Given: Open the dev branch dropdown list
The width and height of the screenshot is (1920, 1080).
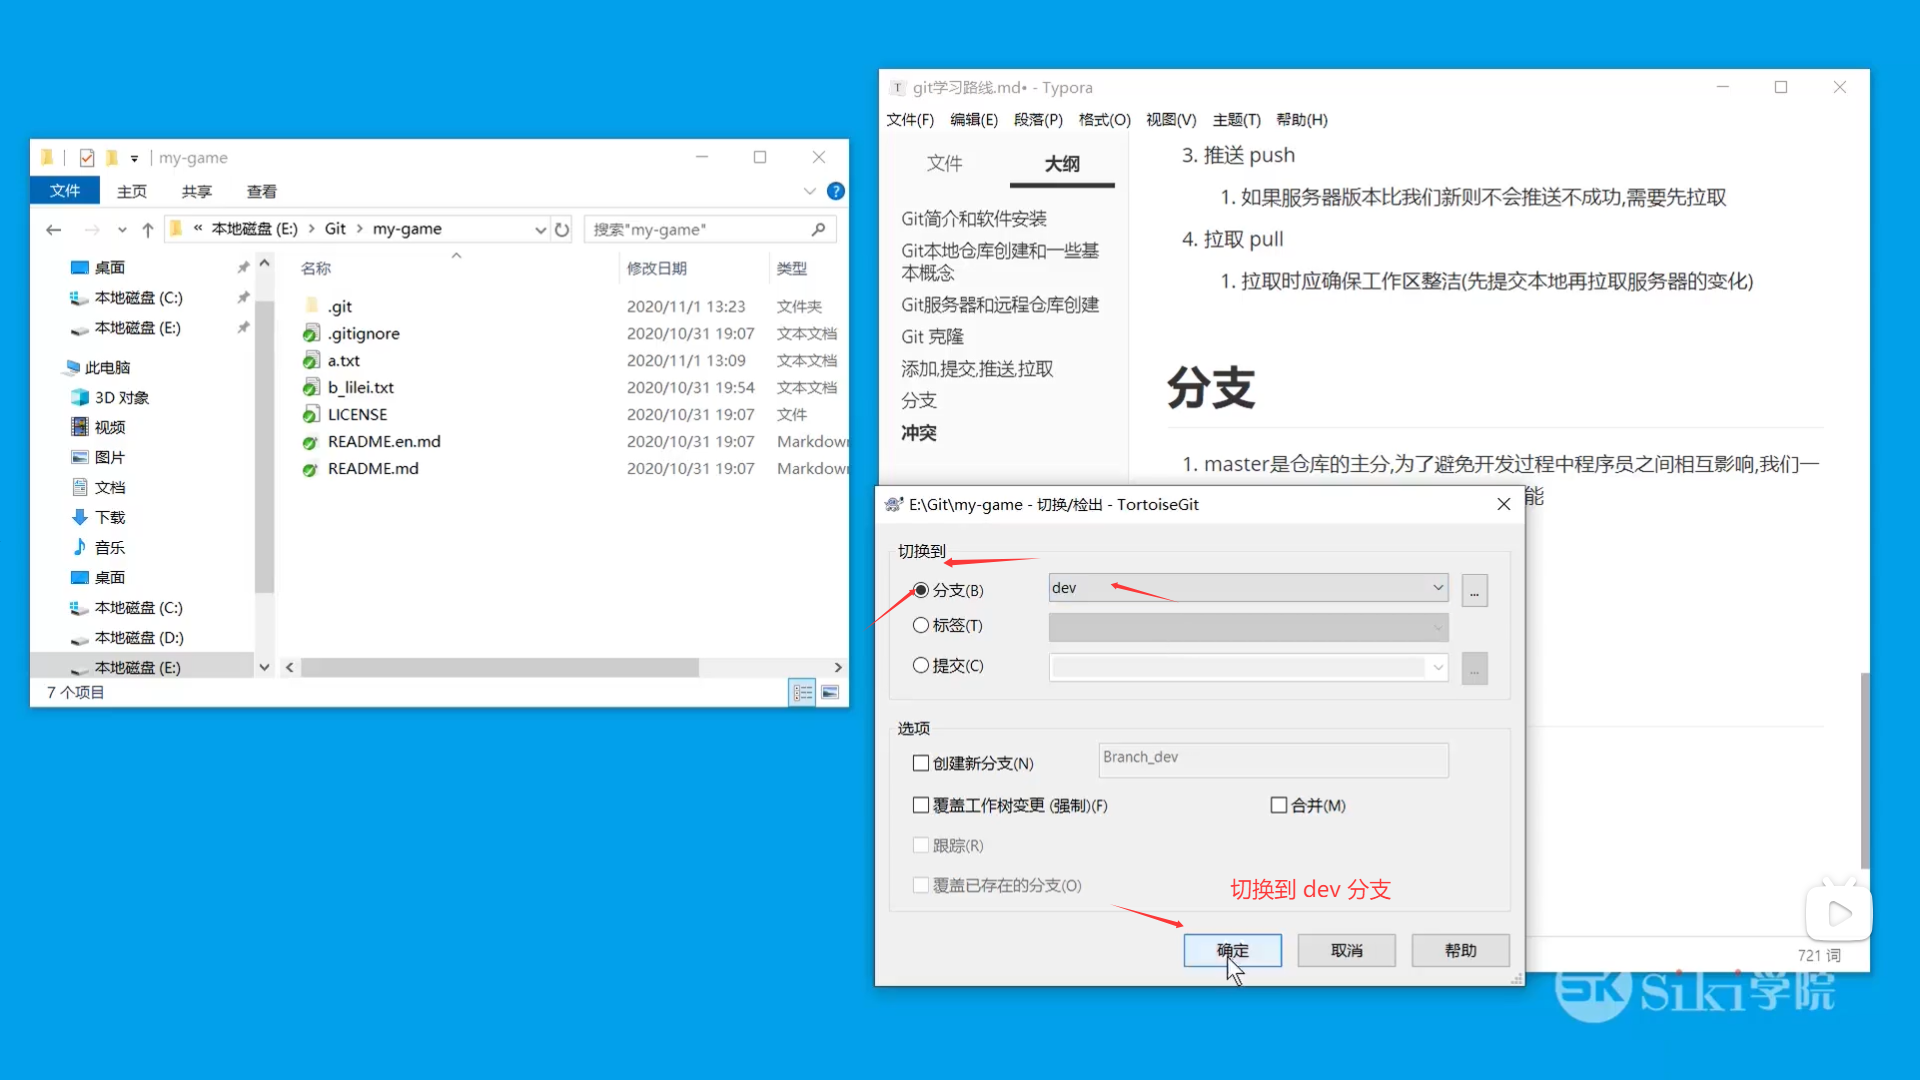Looking at the screenshot, I should click(1437, 587).
